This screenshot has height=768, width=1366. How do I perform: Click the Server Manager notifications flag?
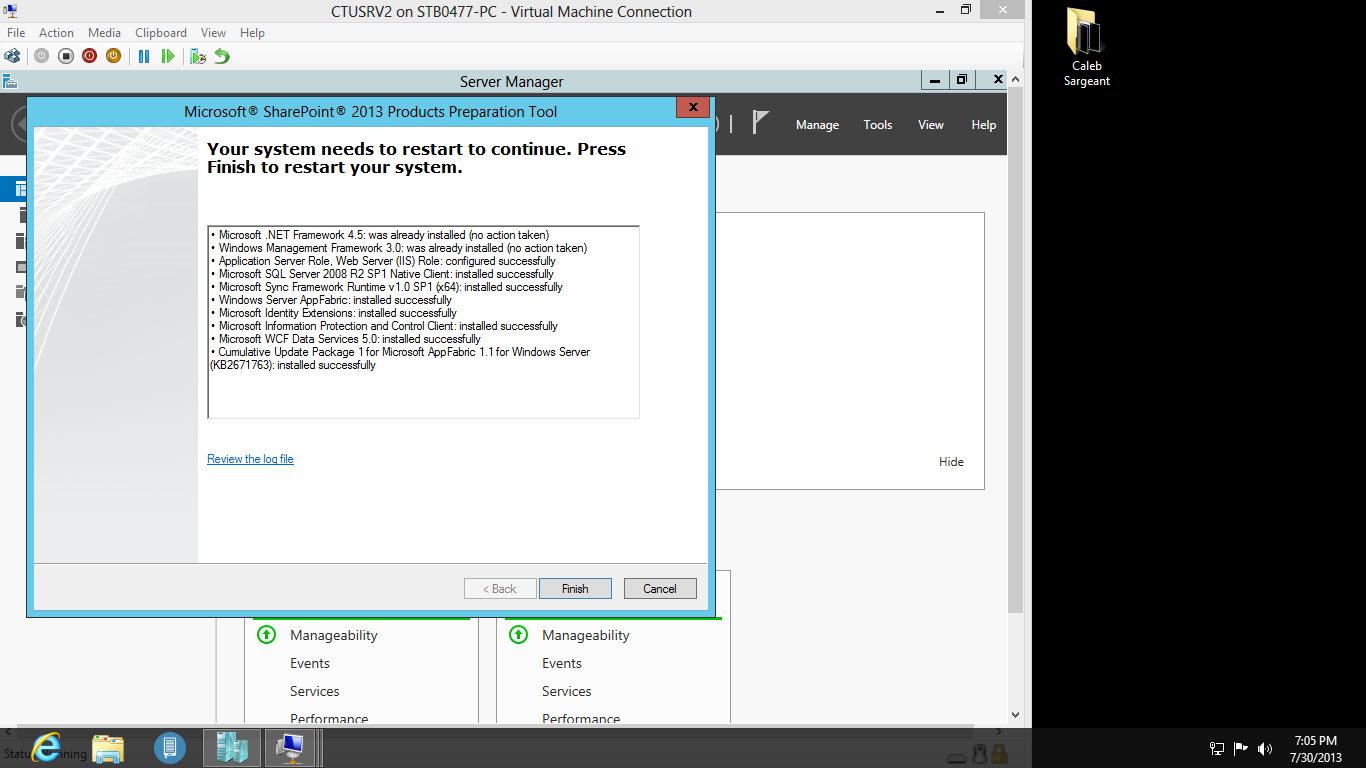pos(761,123)
